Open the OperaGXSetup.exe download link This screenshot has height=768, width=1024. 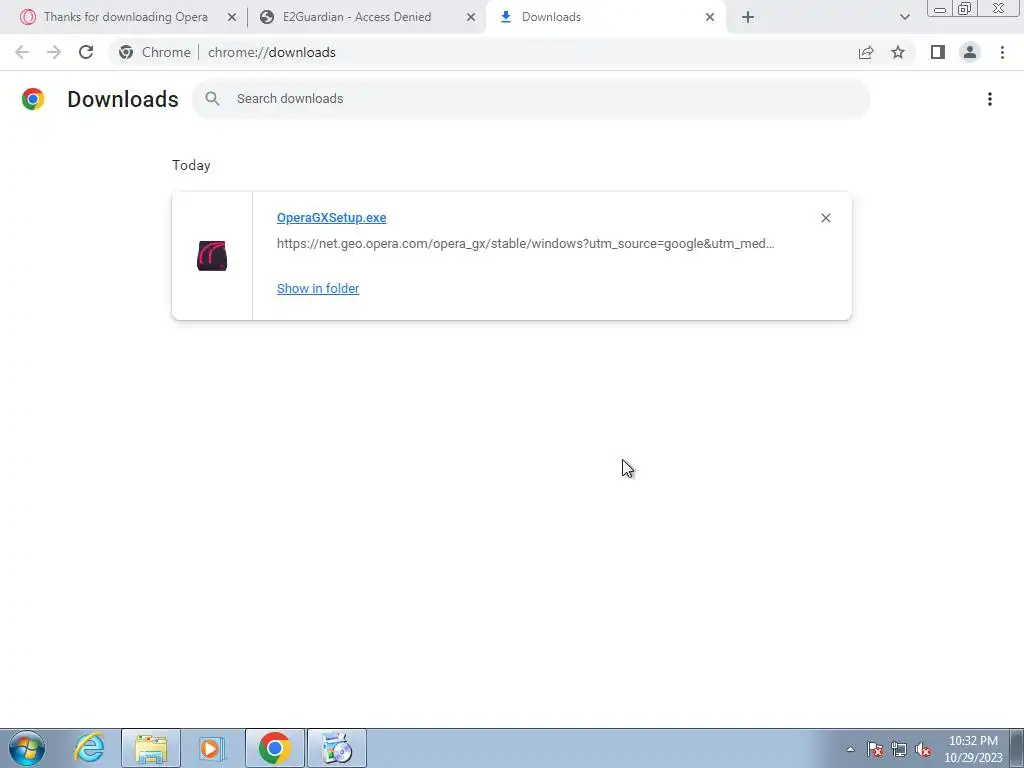point(331,217)
